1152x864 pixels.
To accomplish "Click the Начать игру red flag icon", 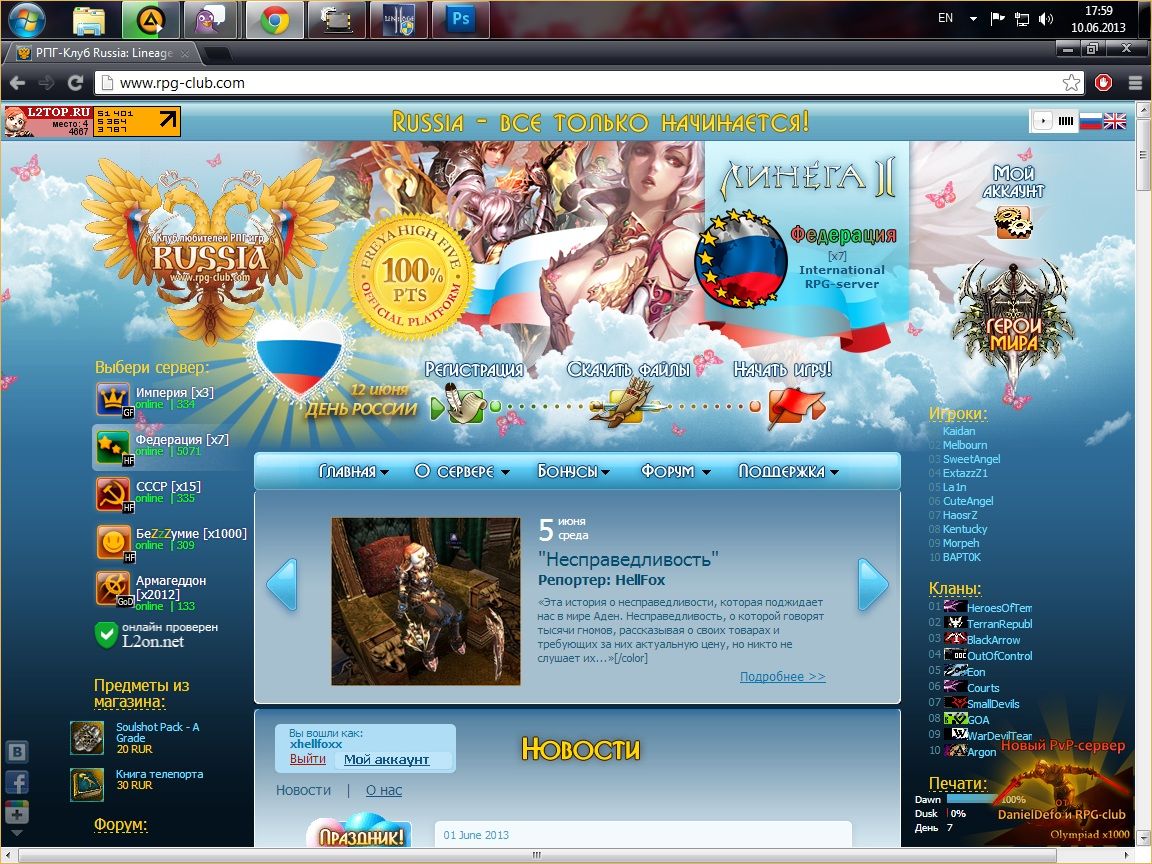I will coord(795,408).
